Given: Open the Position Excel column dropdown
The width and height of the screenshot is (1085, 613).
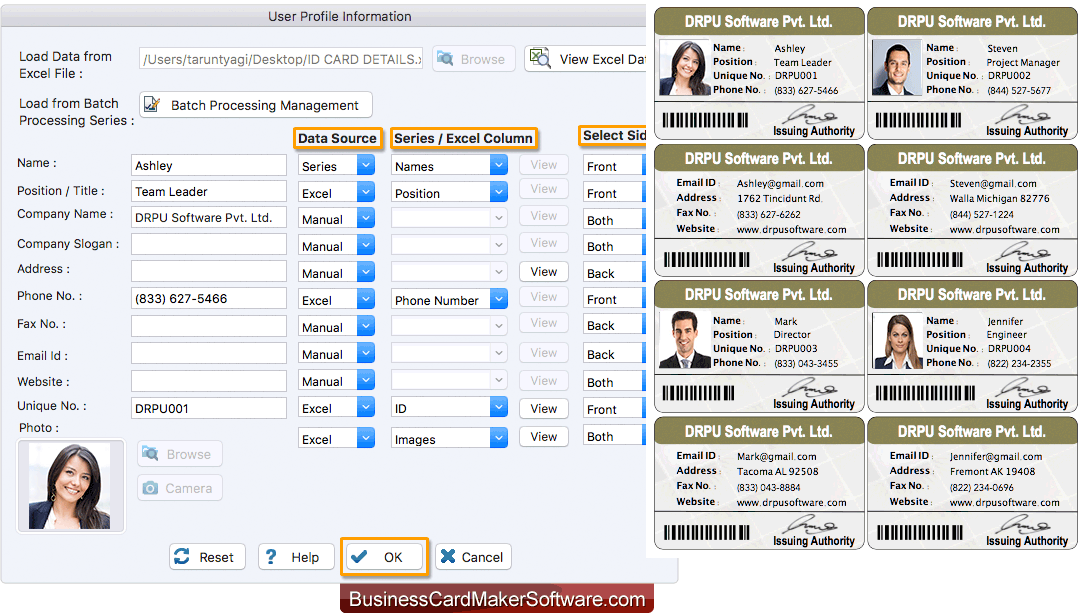Looking at the screenshot, I should tap(449, 193).
